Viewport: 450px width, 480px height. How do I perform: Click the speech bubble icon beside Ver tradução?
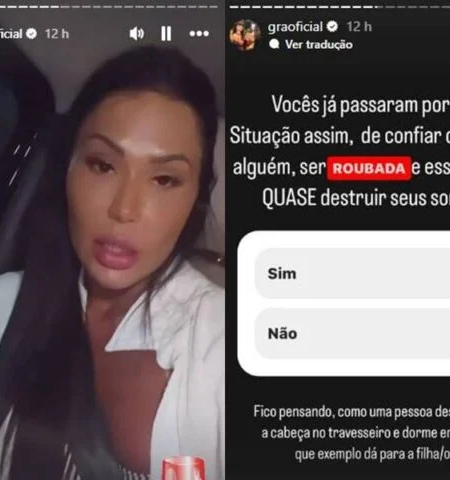pyautogui.click(x=274, y=44)
